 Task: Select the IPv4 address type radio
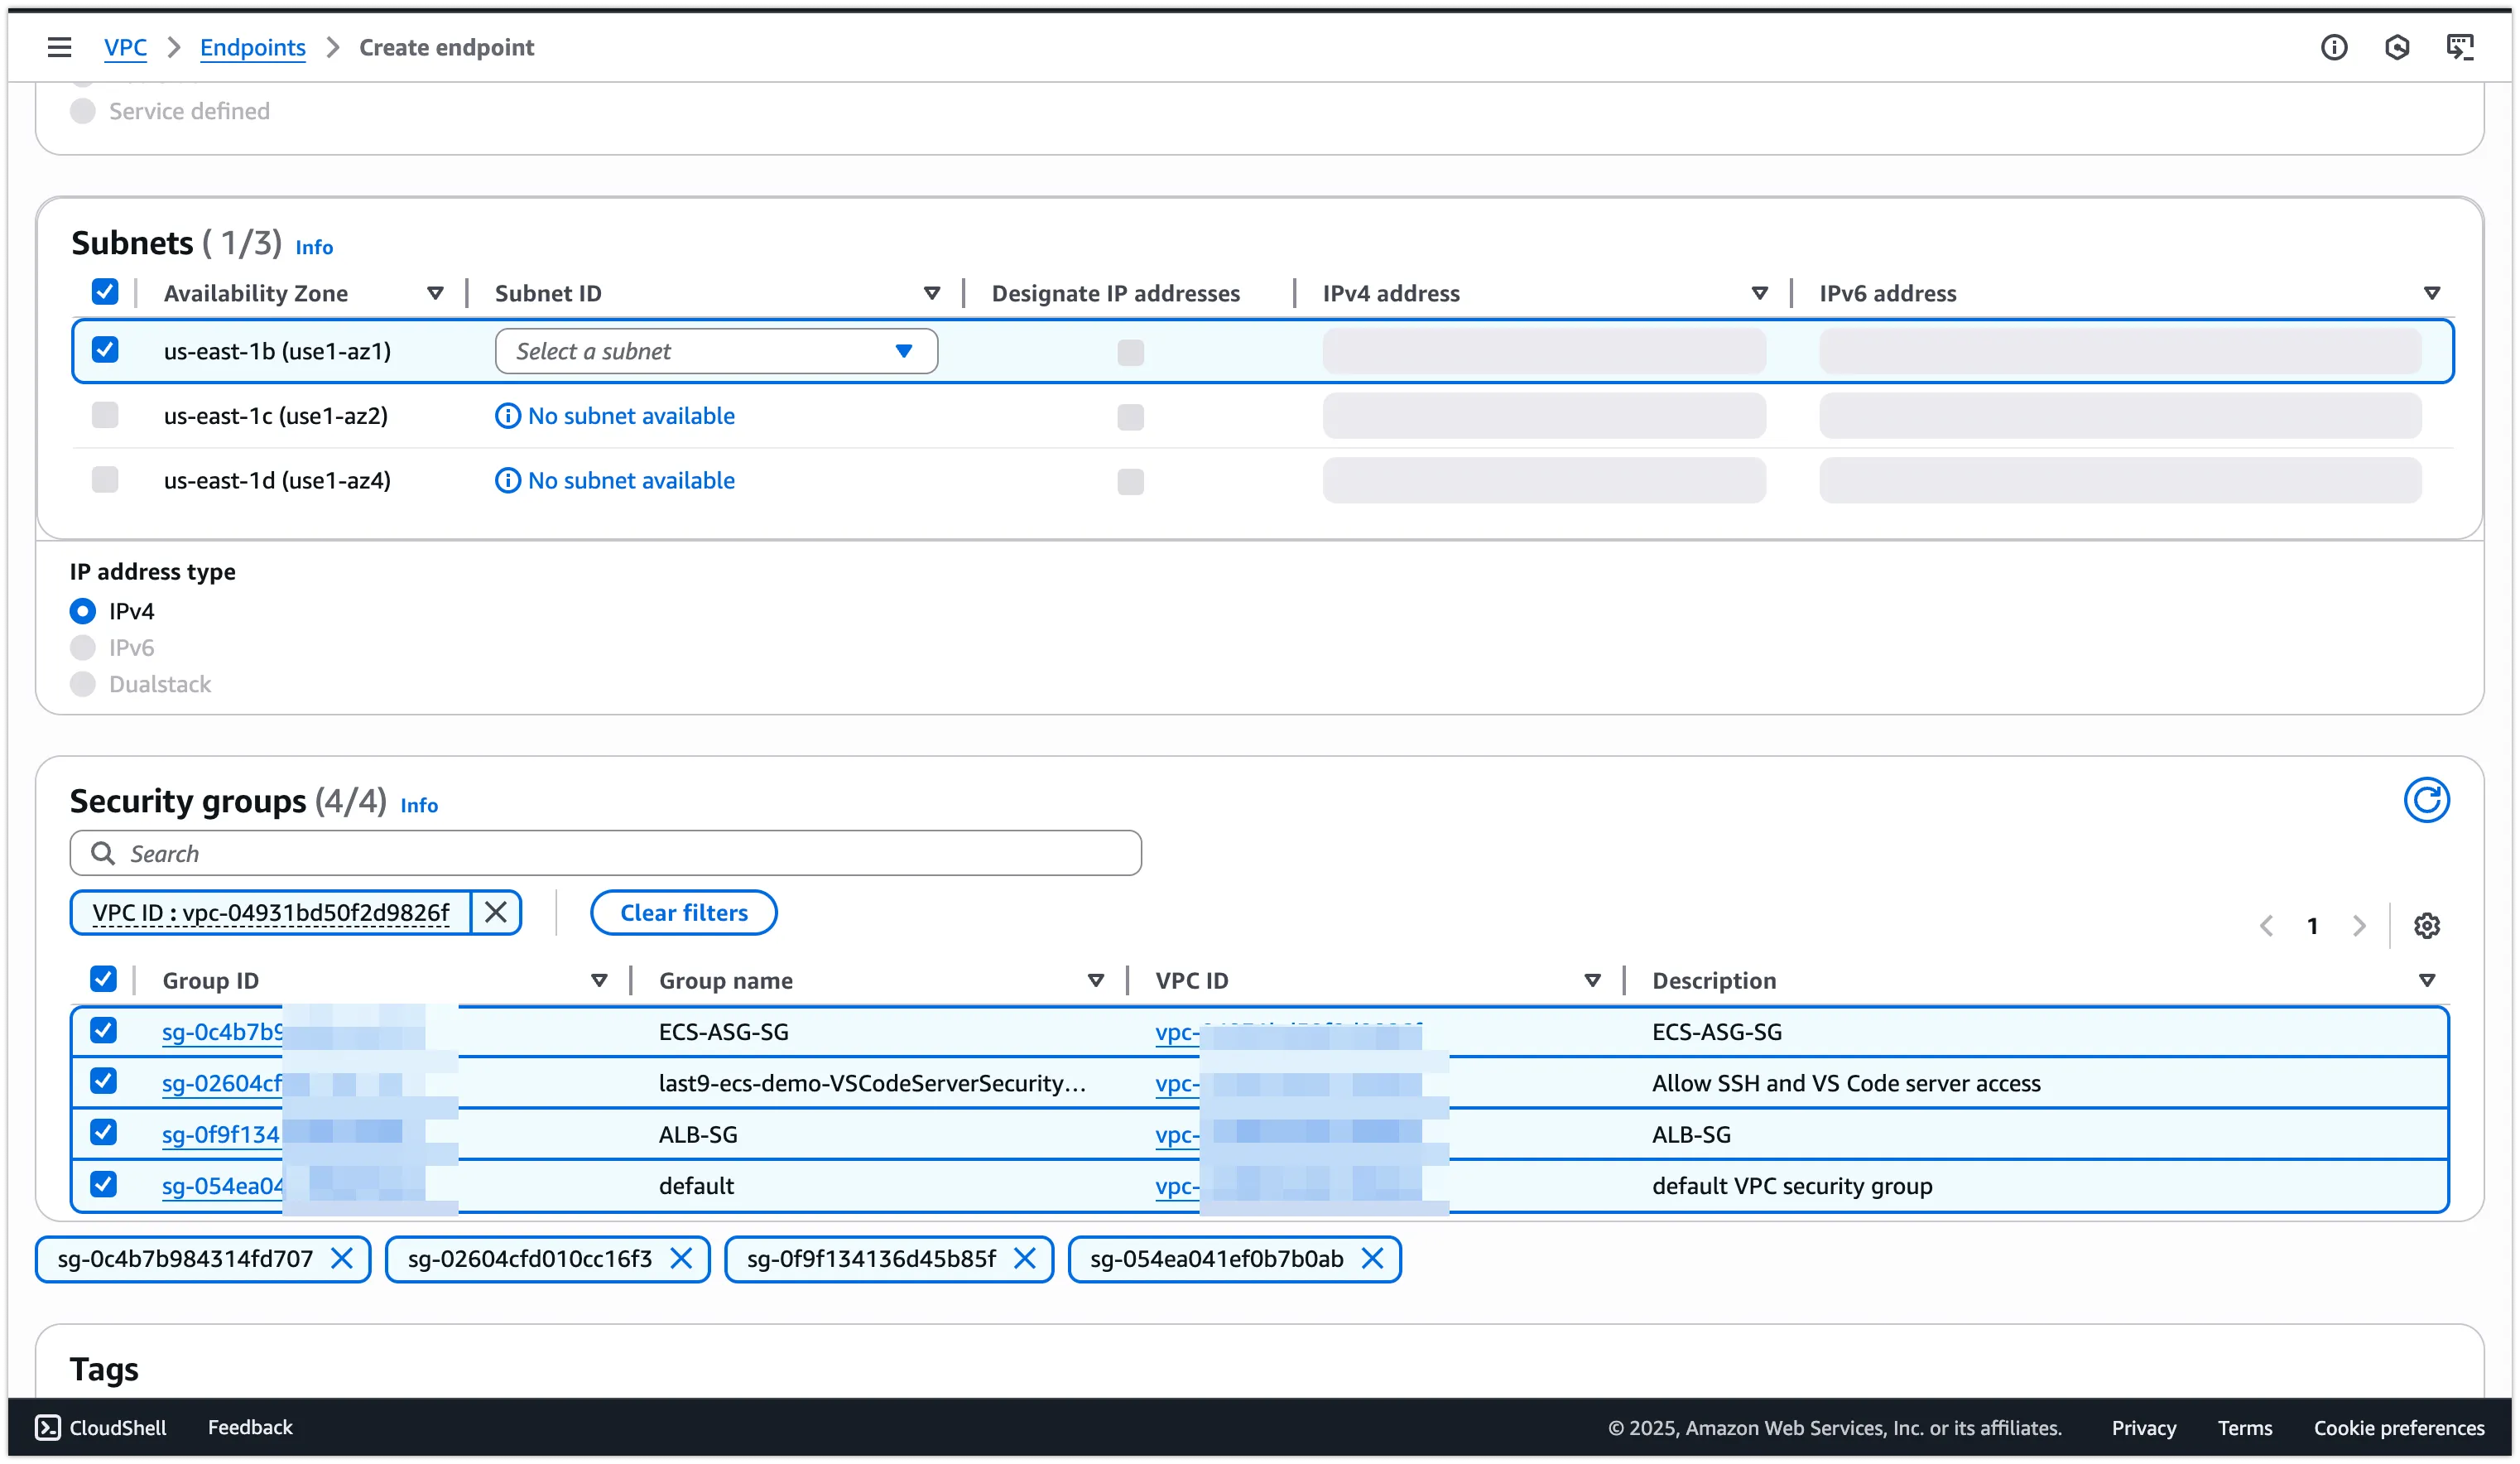83,611
